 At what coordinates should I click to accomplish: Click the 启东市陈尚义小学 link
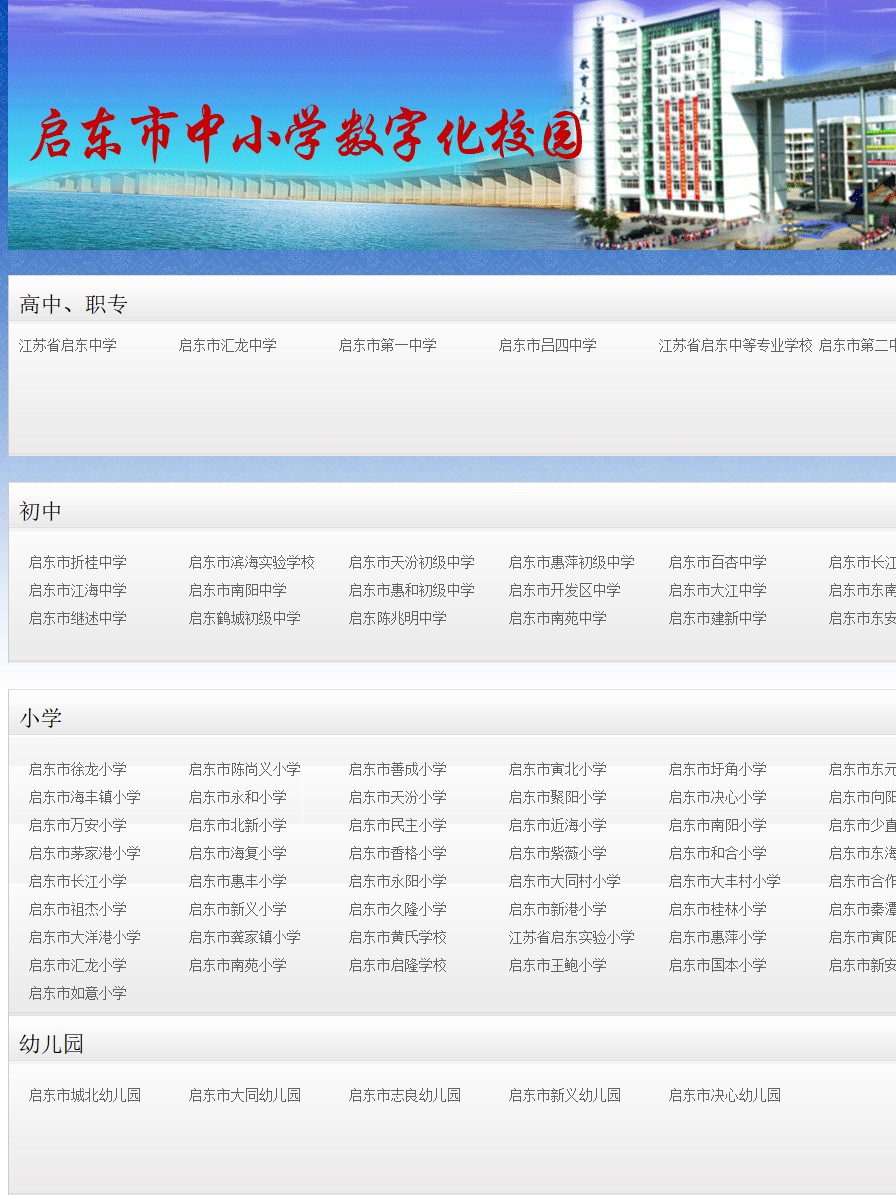(245, 769)
